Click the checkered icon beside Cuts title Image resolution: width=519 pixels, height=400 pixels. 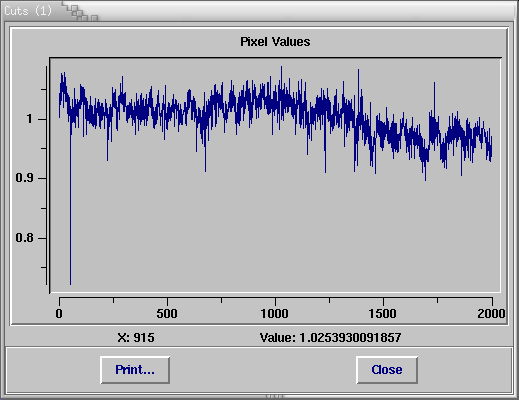pos(80,13)
